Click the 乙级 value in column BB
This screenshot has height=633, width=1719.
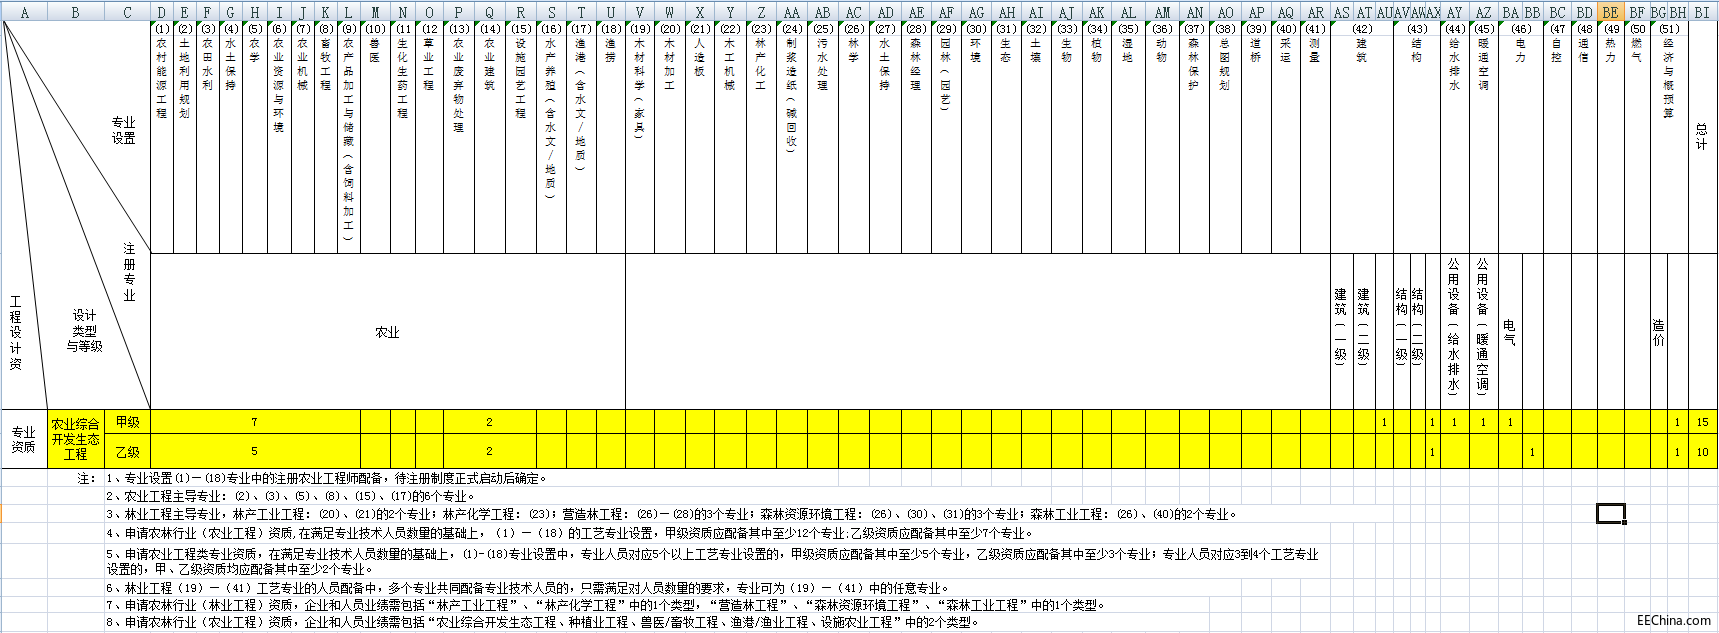tap(1532, 452)
